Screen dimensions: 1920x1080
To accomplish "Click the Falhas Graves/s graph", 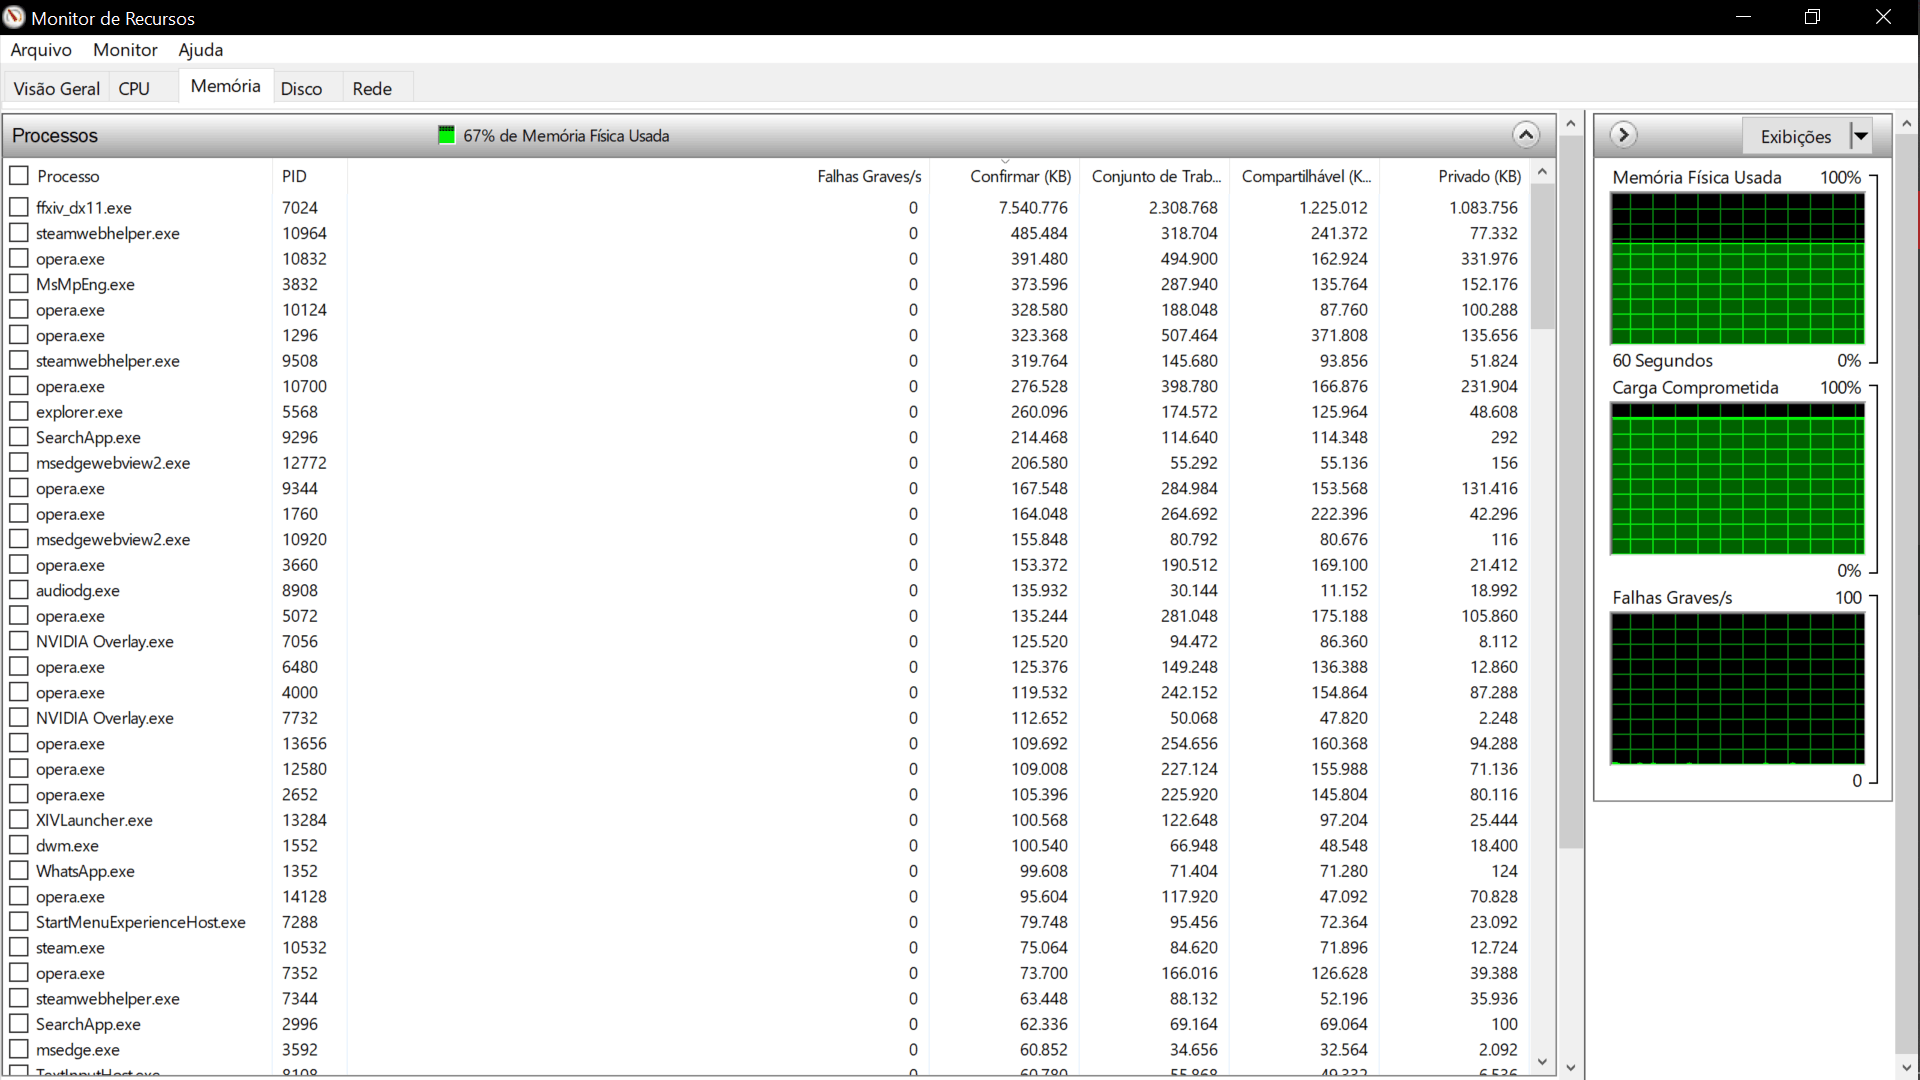I will point(1737,689).
